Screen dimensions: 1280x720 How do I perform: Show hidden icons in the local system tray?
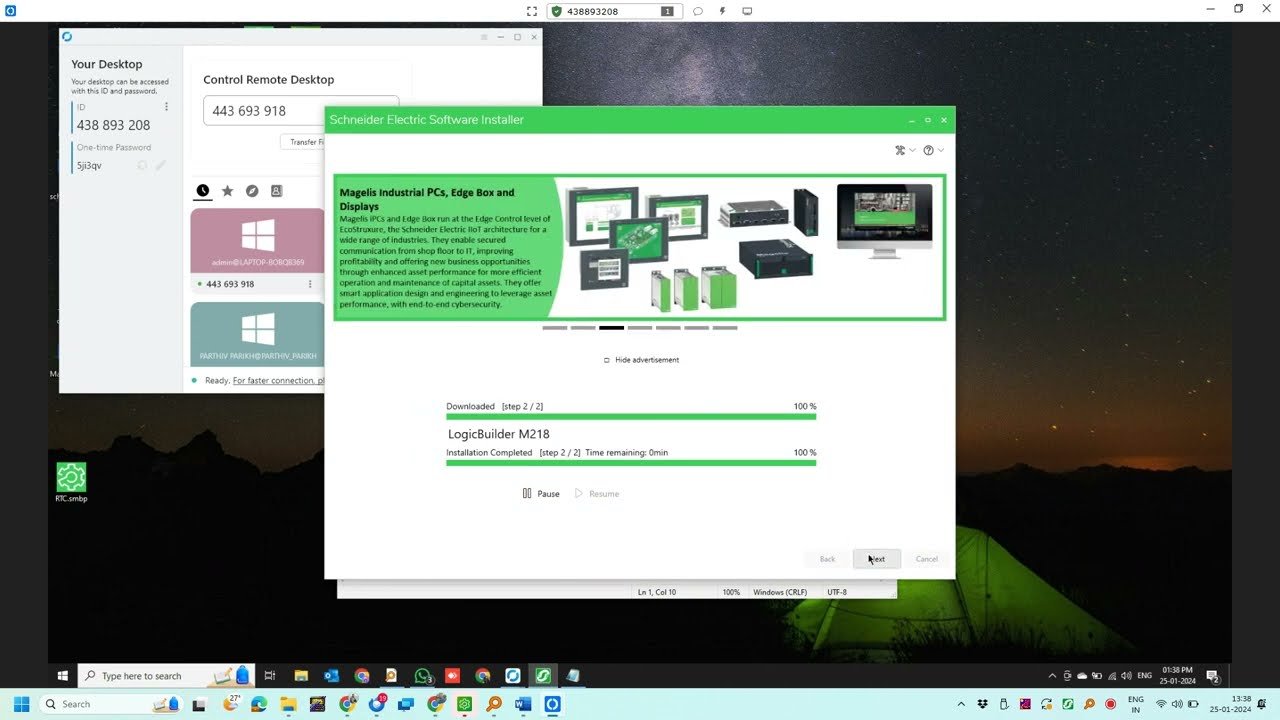point(961,705)
